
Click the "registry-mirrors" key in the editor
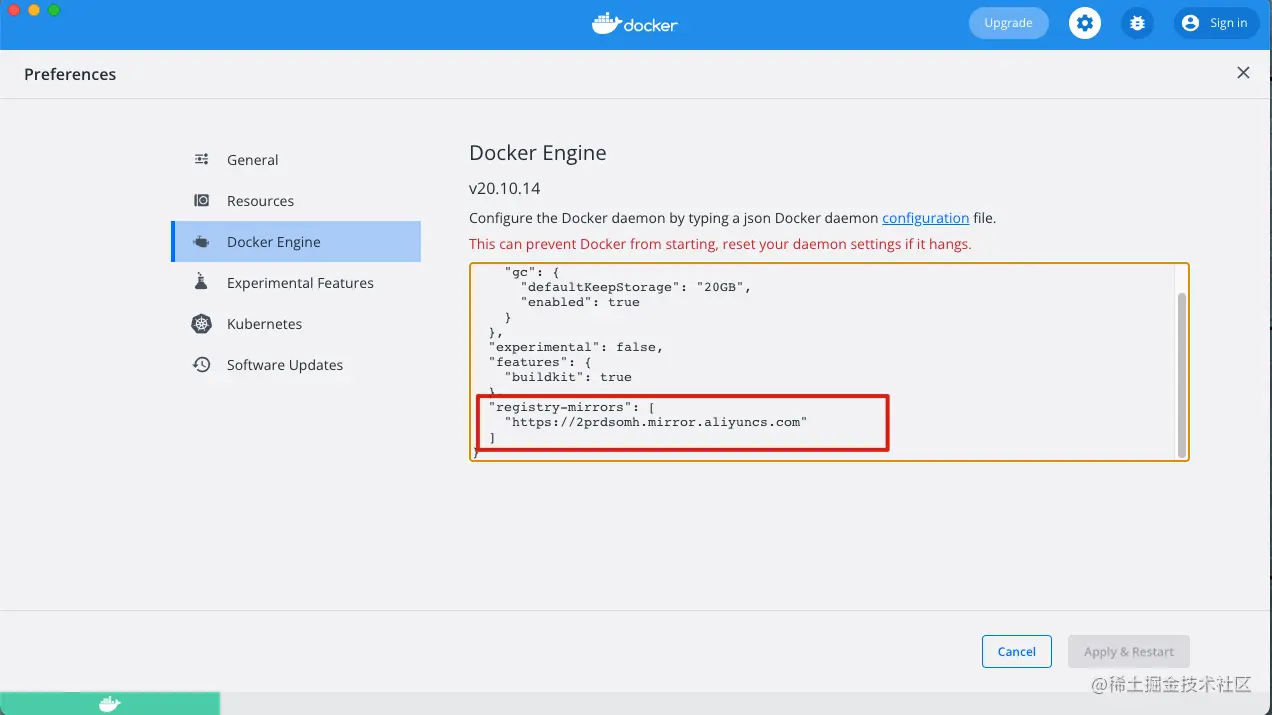click(x=562, y=407)
